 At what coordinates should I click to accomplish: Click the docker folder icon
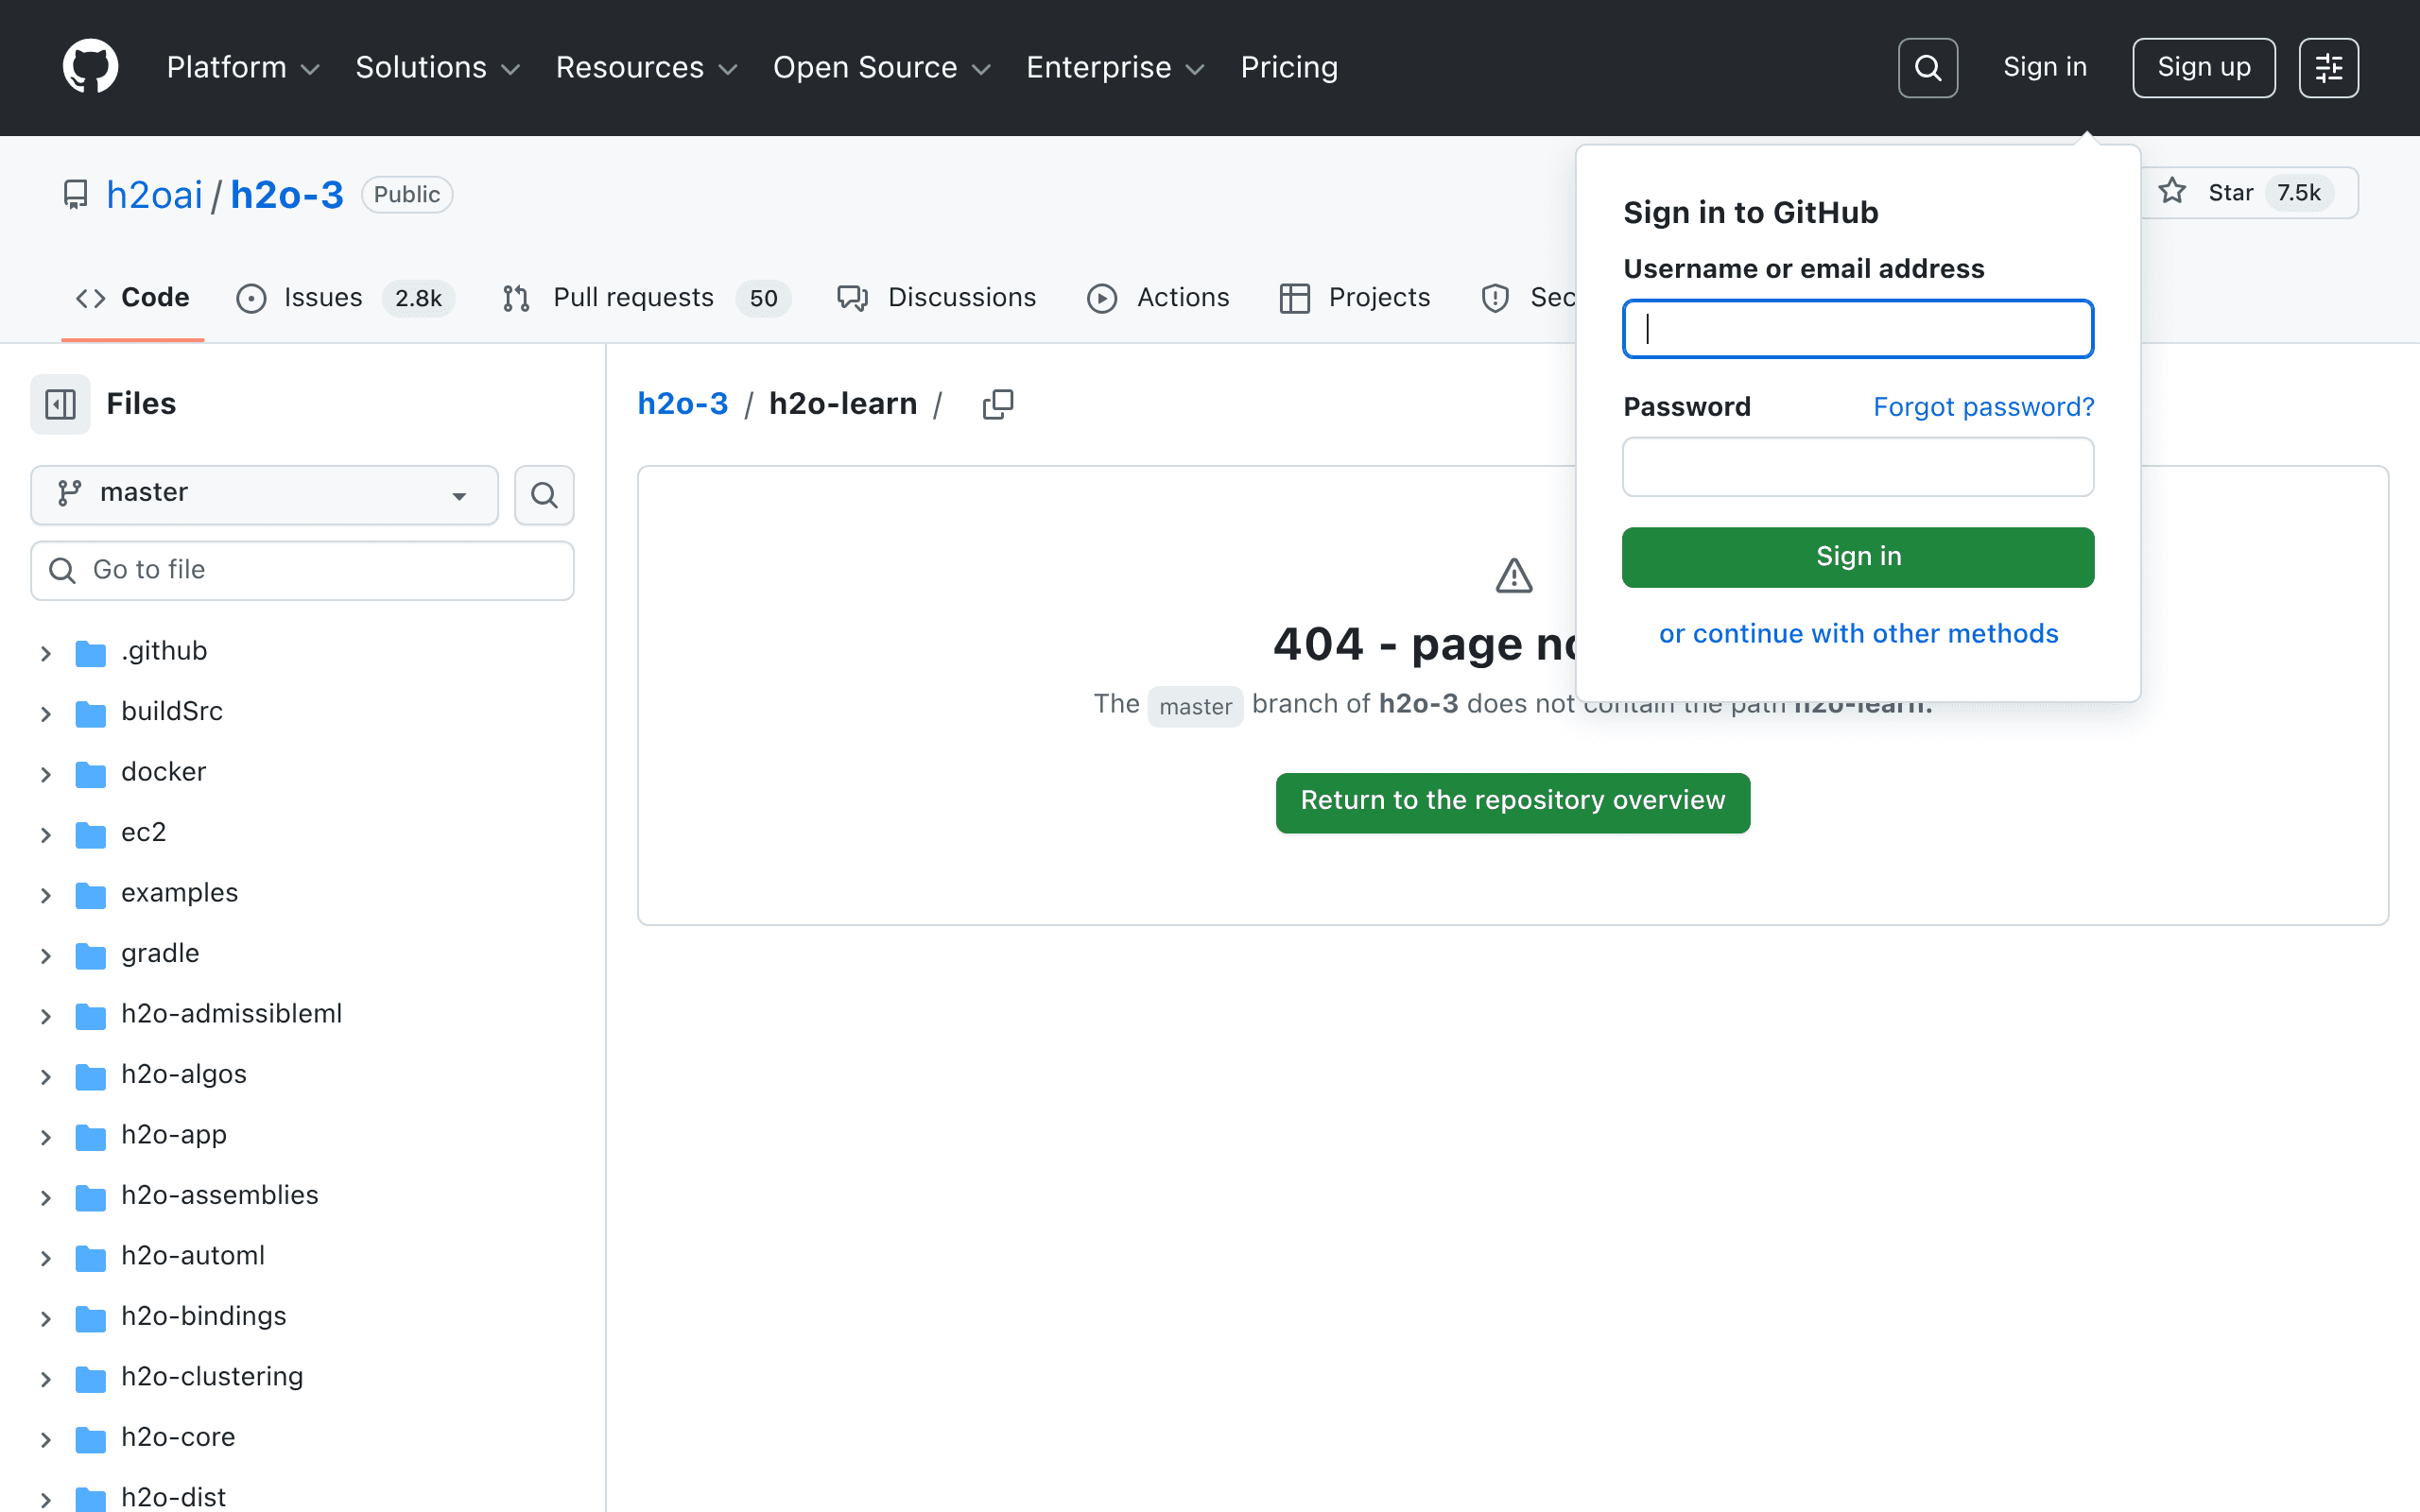point(90,774)
